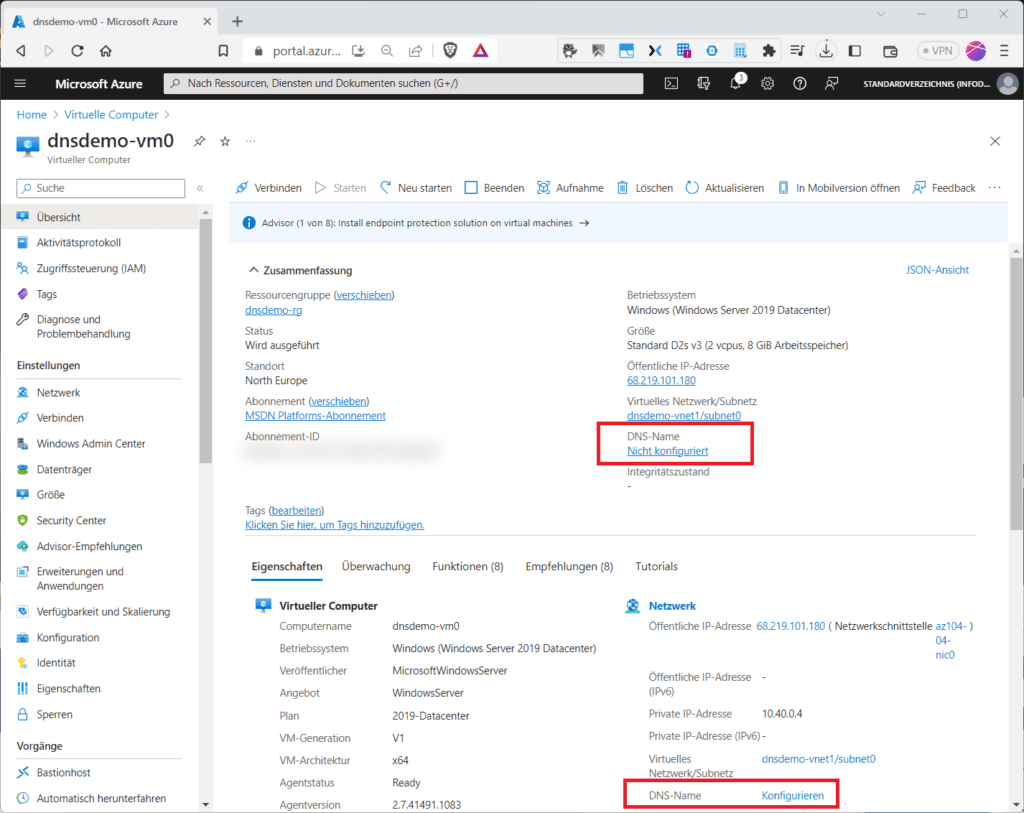The width and height of the screenshot is (1024, 813).
Task: Open the notifications bell icon
Action: click(x=736, y=83)
